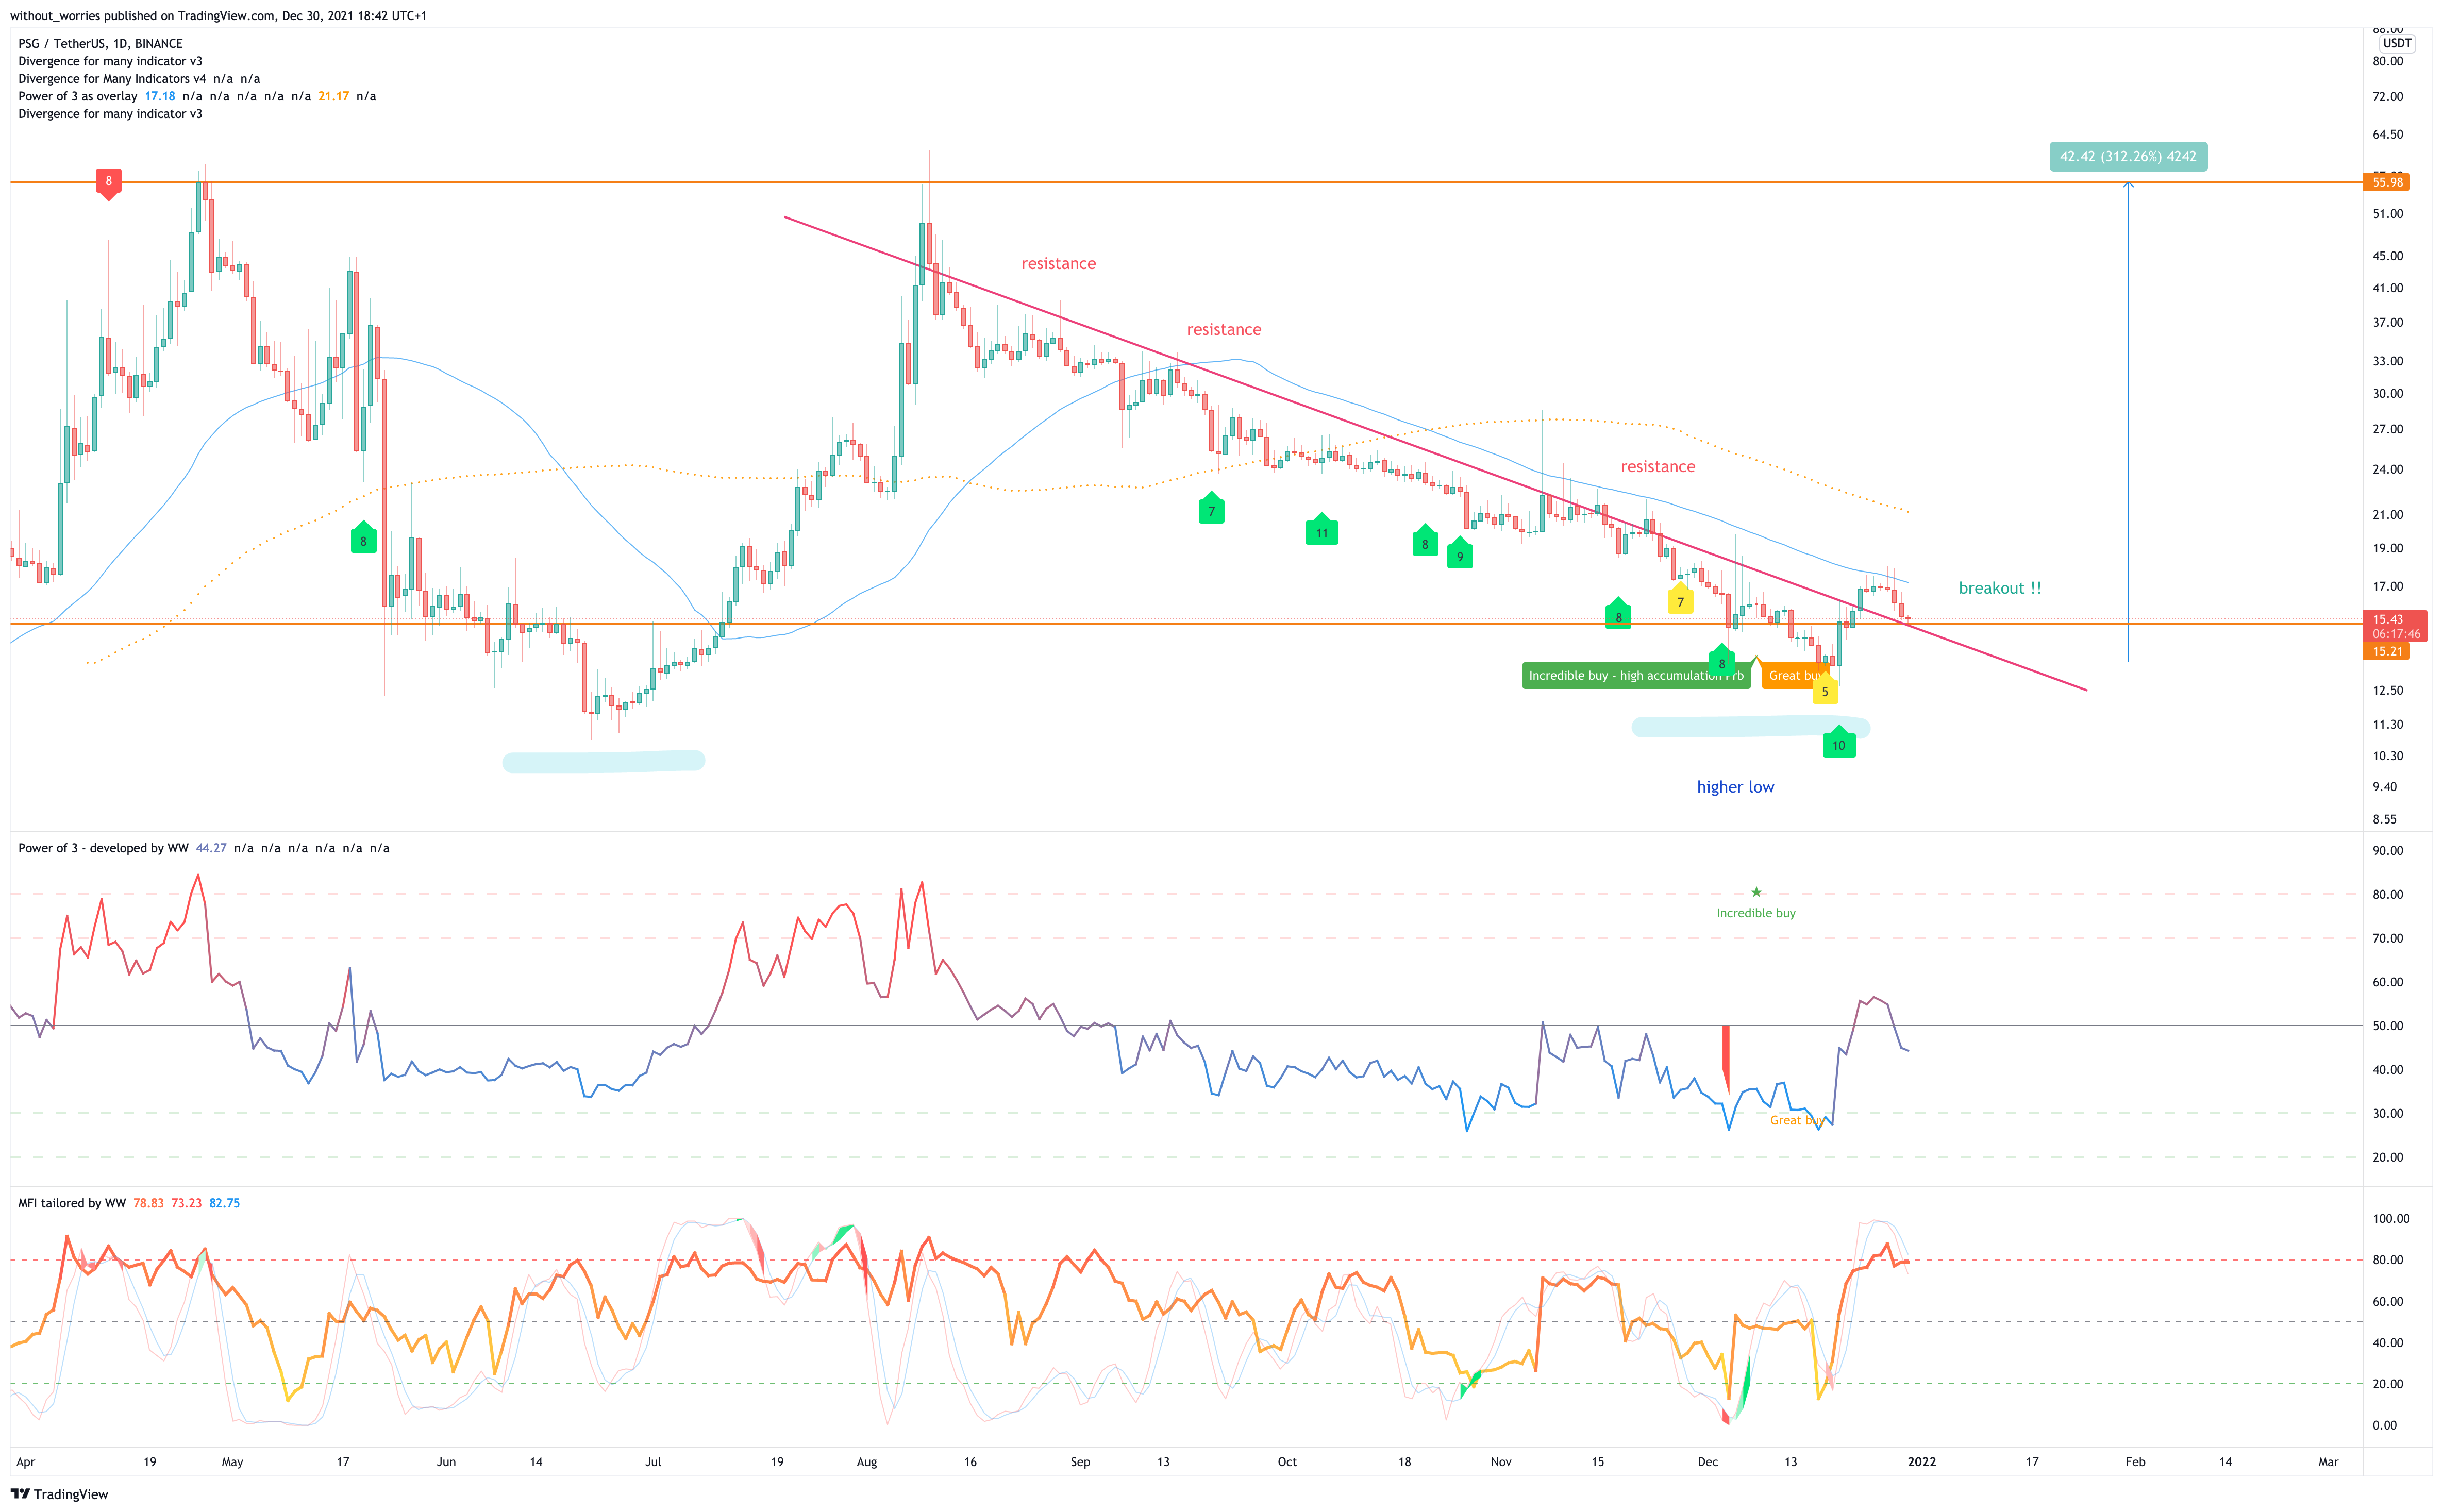2443x1512 pixels.
Task: Click the 72.00 price scale value
Action: [x=2388, y=97]
